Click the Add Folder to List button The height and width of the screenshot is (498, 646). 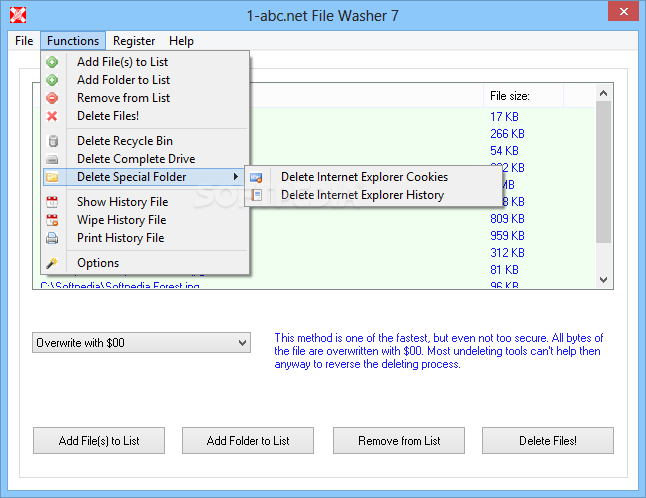pos(248,441)
